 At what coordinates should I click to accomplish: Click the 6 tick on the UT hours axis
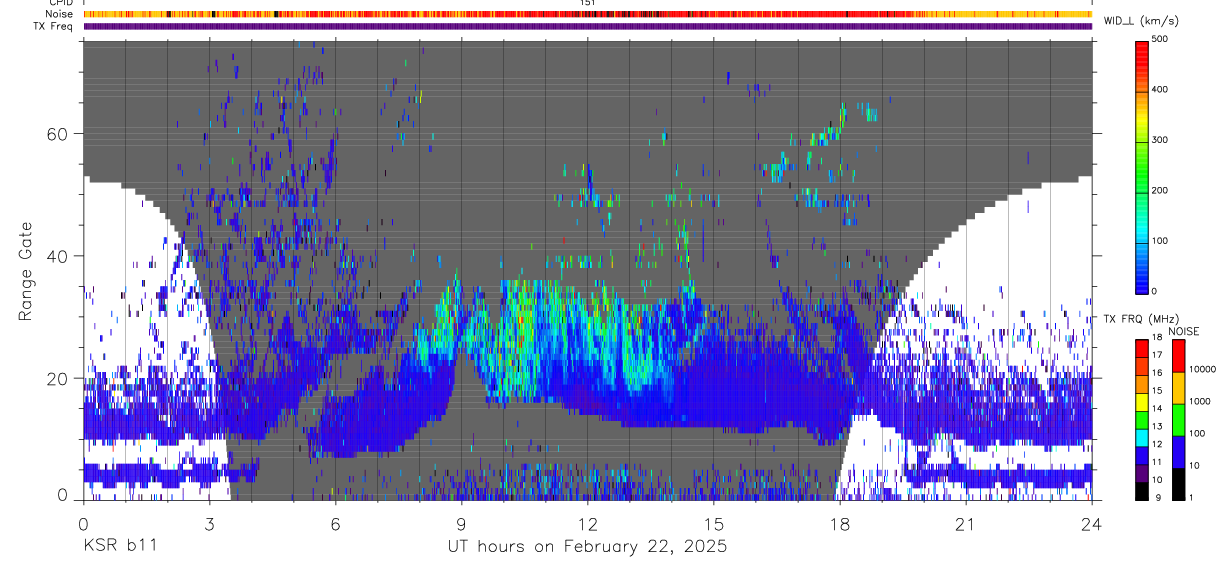[x=335, y=523]
